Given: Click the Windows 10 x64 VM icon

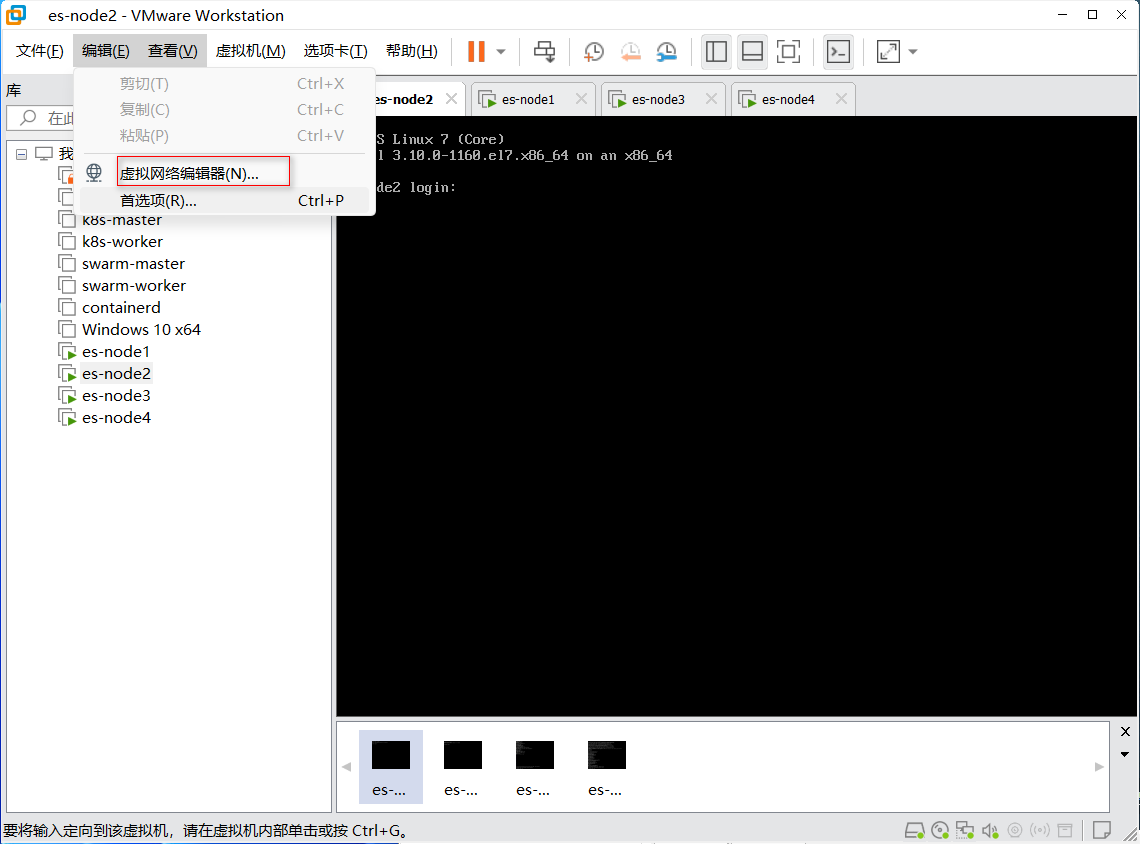Looking at the screenshot, I should 67,329.
